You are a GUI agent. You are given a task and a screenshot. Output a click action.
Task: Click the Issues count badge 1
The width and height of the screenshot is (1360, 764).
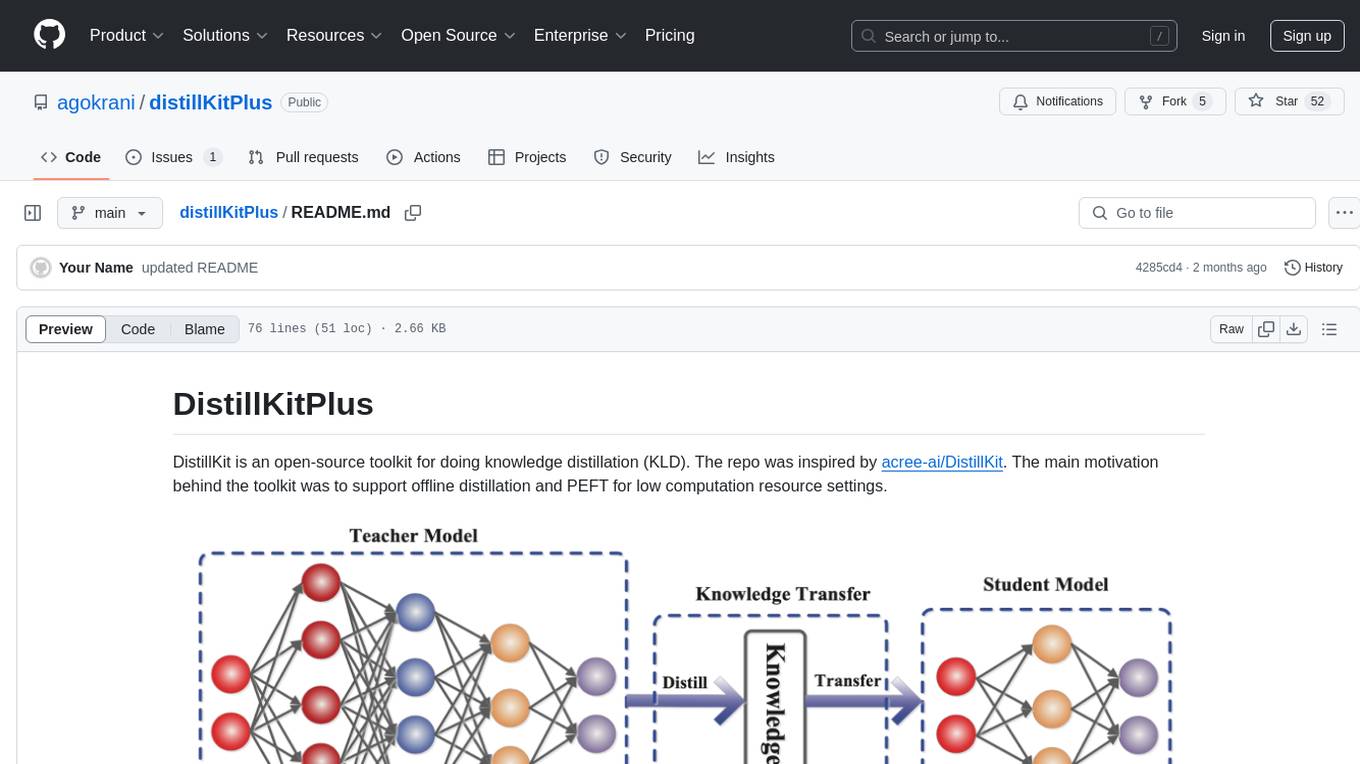tap(212, 157)
